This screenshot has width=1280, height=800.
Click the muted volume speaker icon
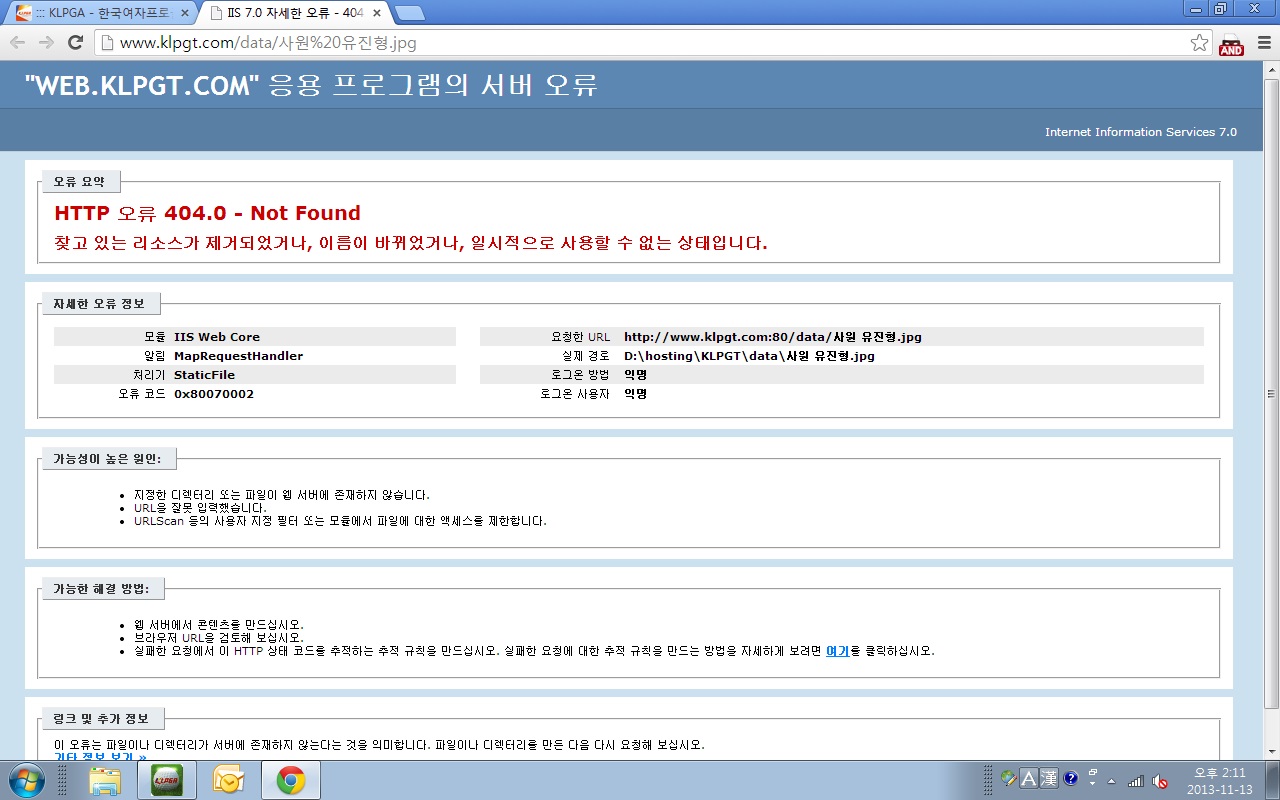click(x=1161, y=781)
